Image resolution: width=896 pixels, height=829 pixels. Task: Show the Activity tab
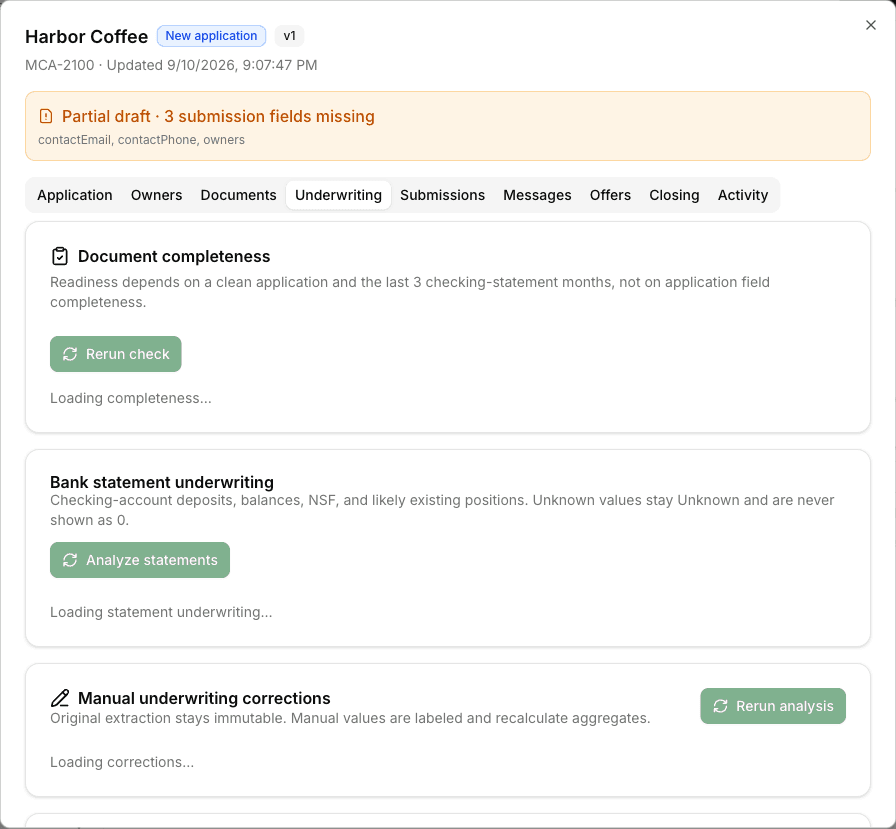tap(743, 195)
